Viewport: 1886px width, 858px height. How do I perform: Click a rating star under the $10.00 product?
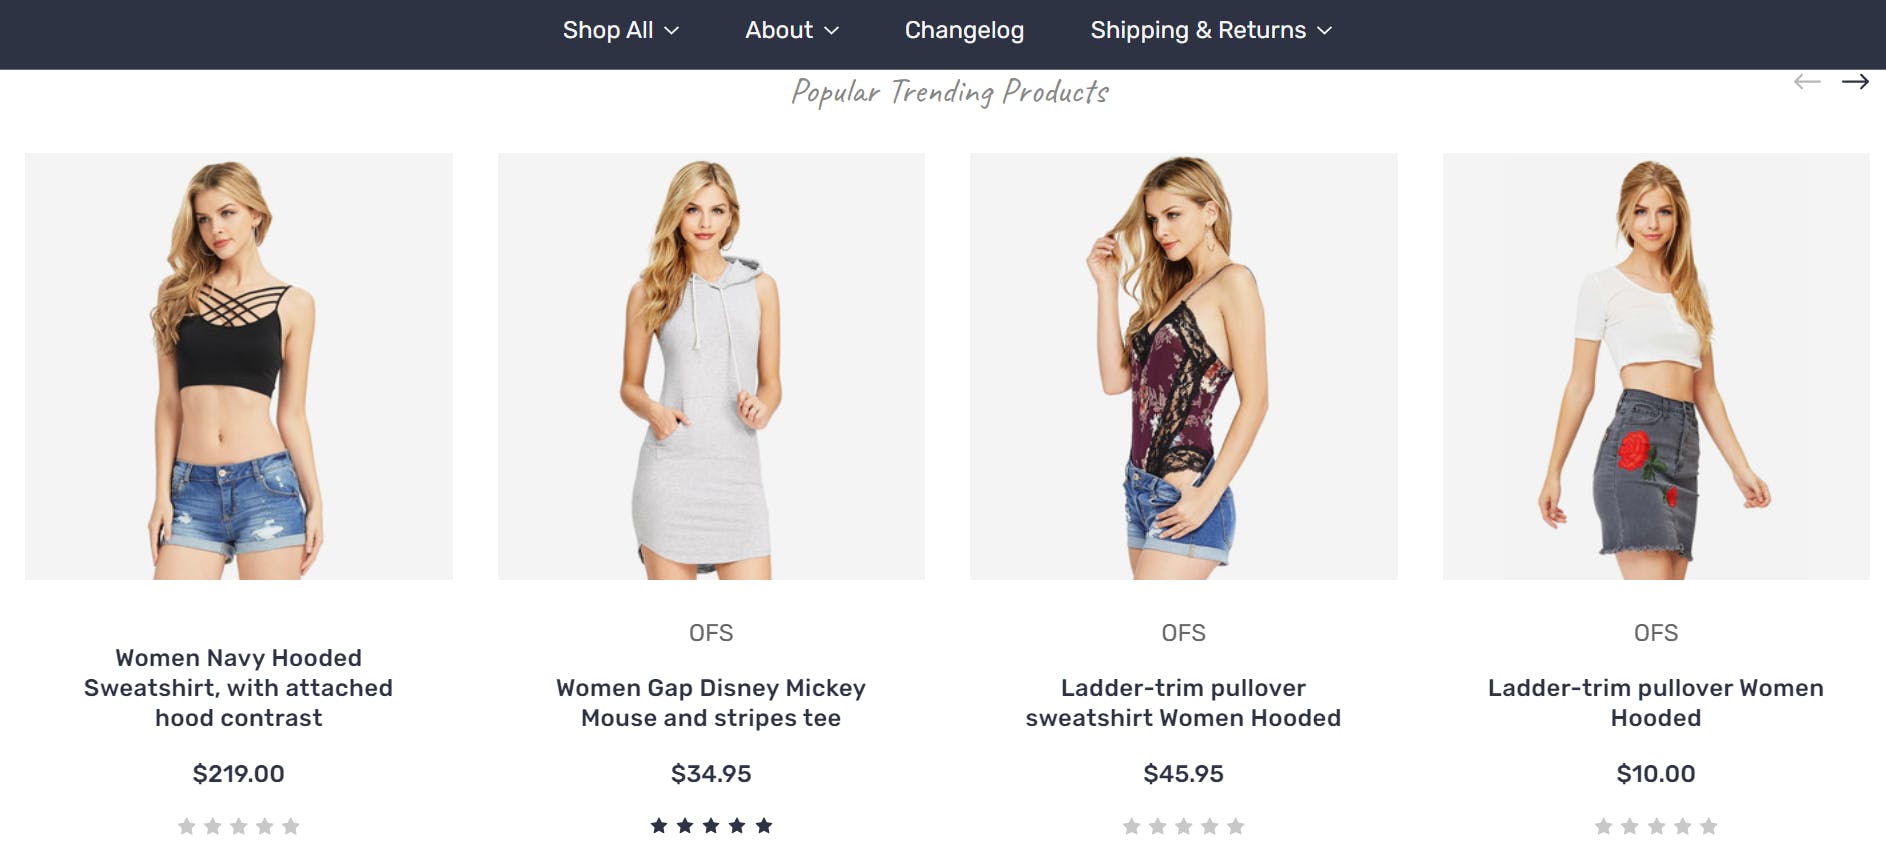[x=1657, y=826]
